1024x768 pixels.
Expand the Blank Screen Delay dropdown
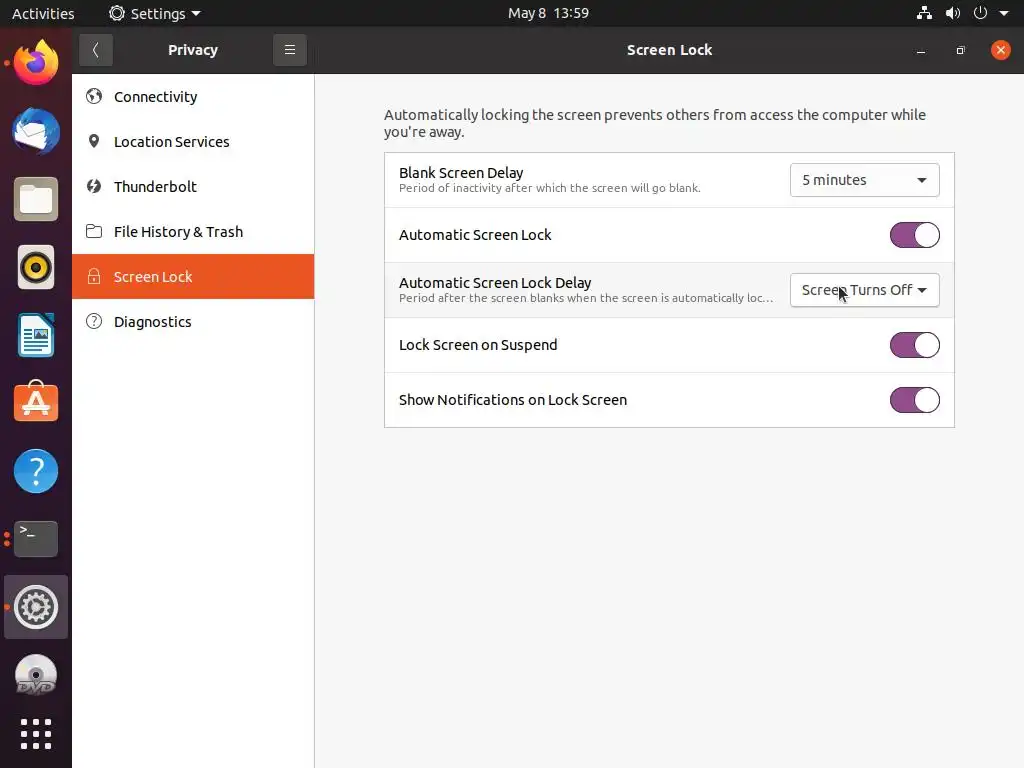864,180
